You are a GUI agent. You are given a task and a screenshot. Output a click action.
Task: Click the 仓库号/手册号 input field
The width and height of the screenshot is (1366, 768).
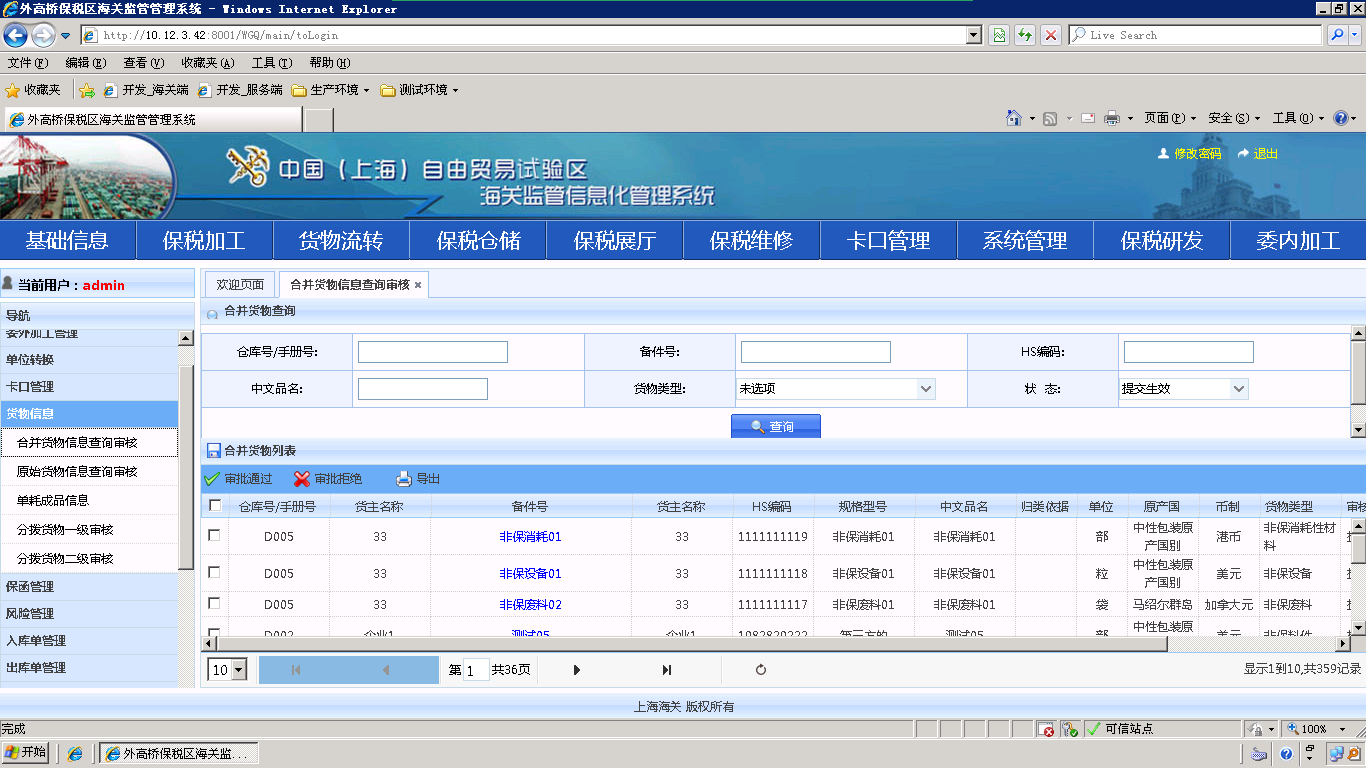coord(432,352)
